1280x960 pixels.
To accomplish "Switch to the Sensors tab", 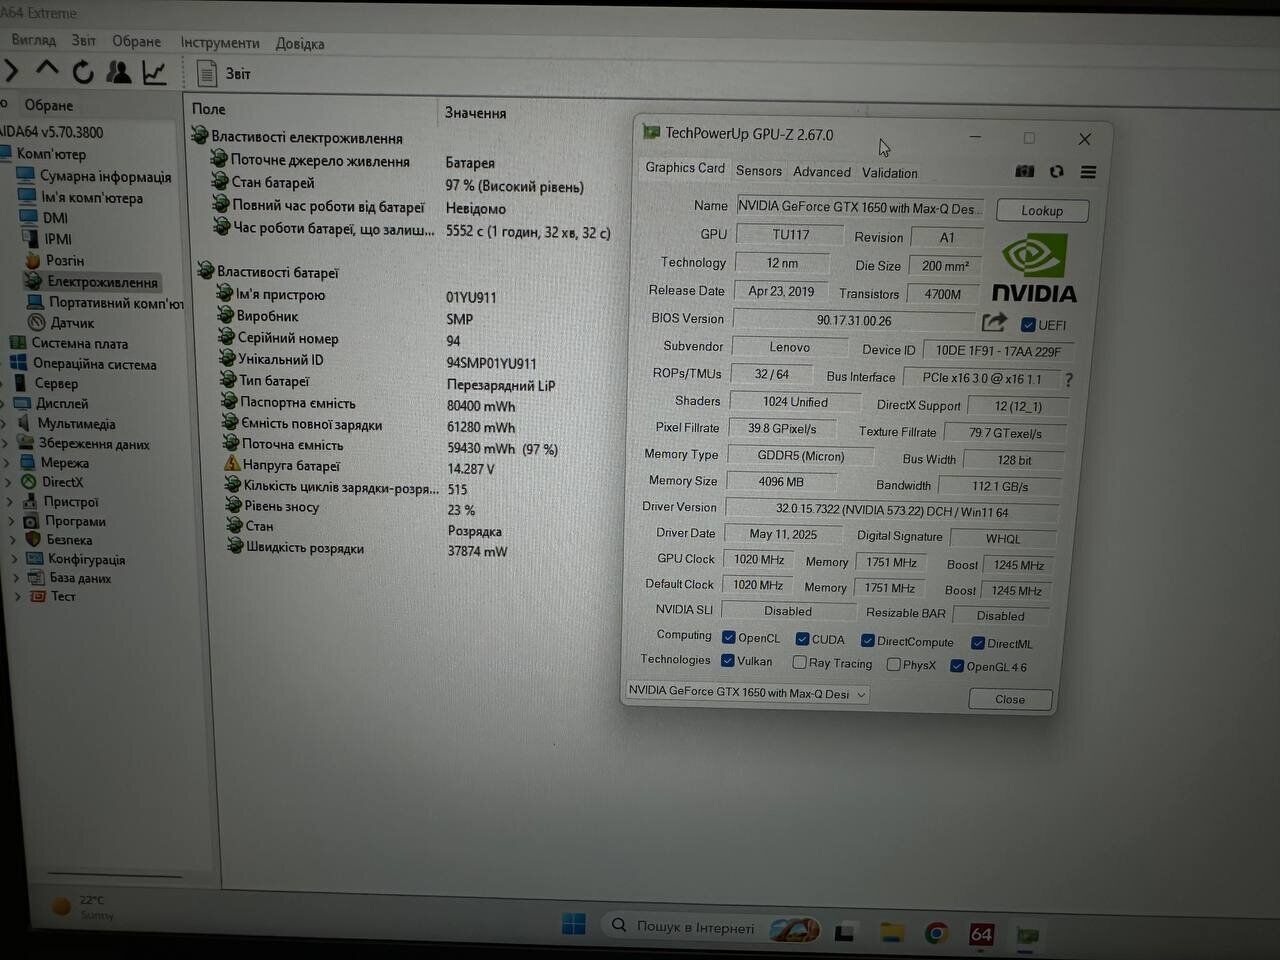I will click(759, 171).
